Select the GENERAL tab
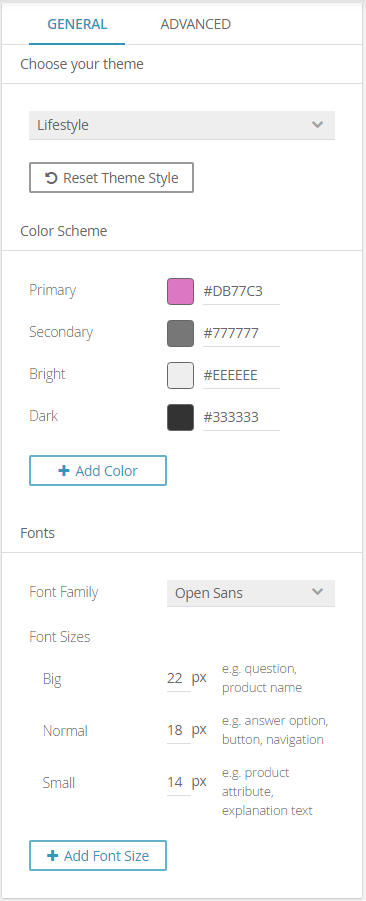 77,24
